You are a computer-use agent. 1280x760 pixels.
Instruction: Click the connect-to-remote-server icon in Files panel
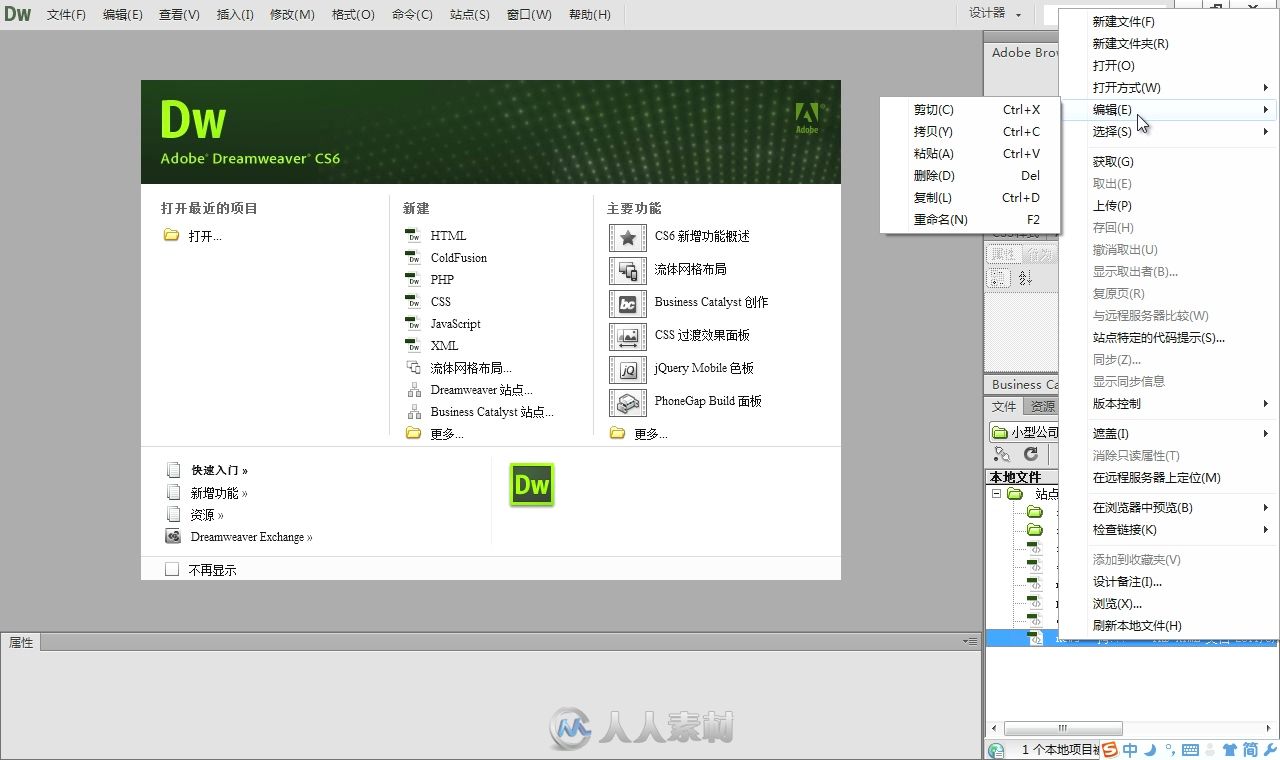(1002, 454)
